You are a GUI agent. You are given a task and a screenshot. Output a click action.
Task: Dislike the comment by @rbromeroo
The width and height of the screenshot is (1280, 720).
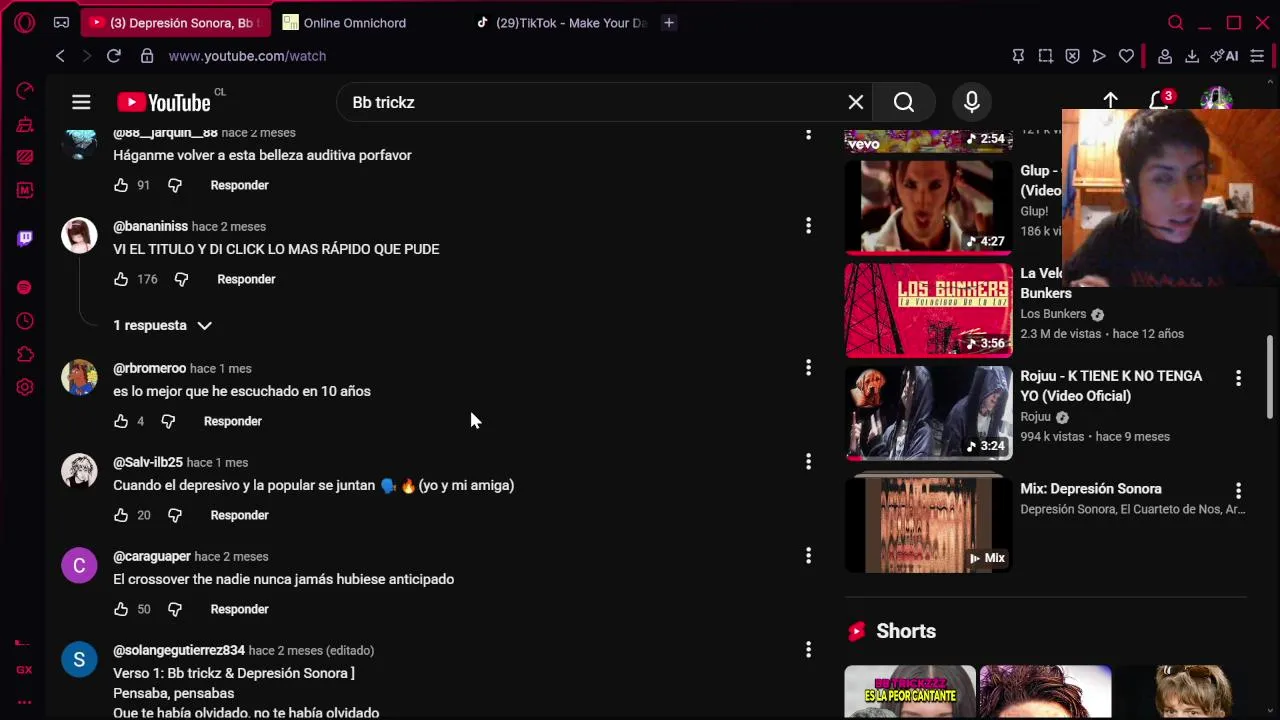coord(168,421)
